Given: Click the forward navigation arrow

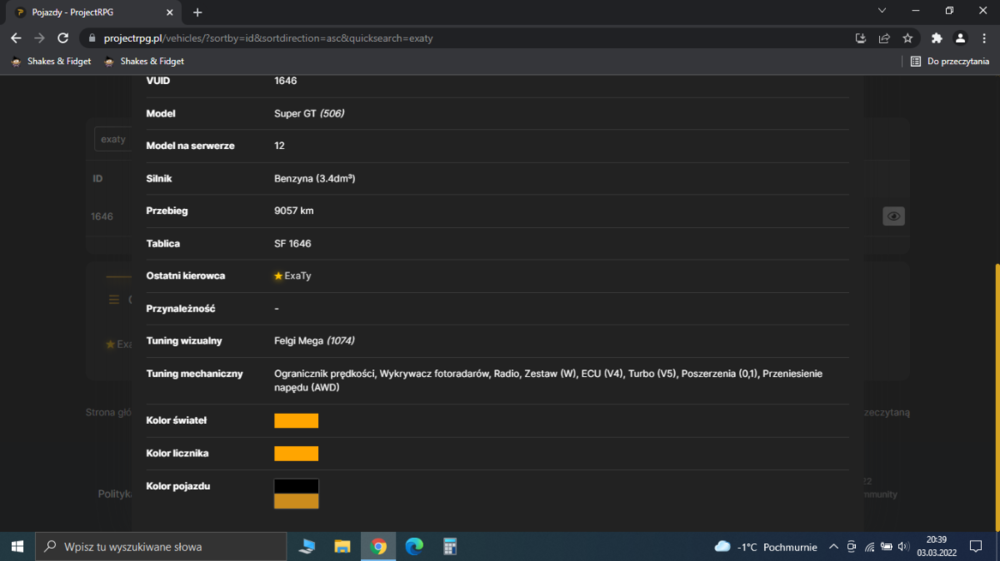Looking at the screenshot, I should [x=40, y=38].
